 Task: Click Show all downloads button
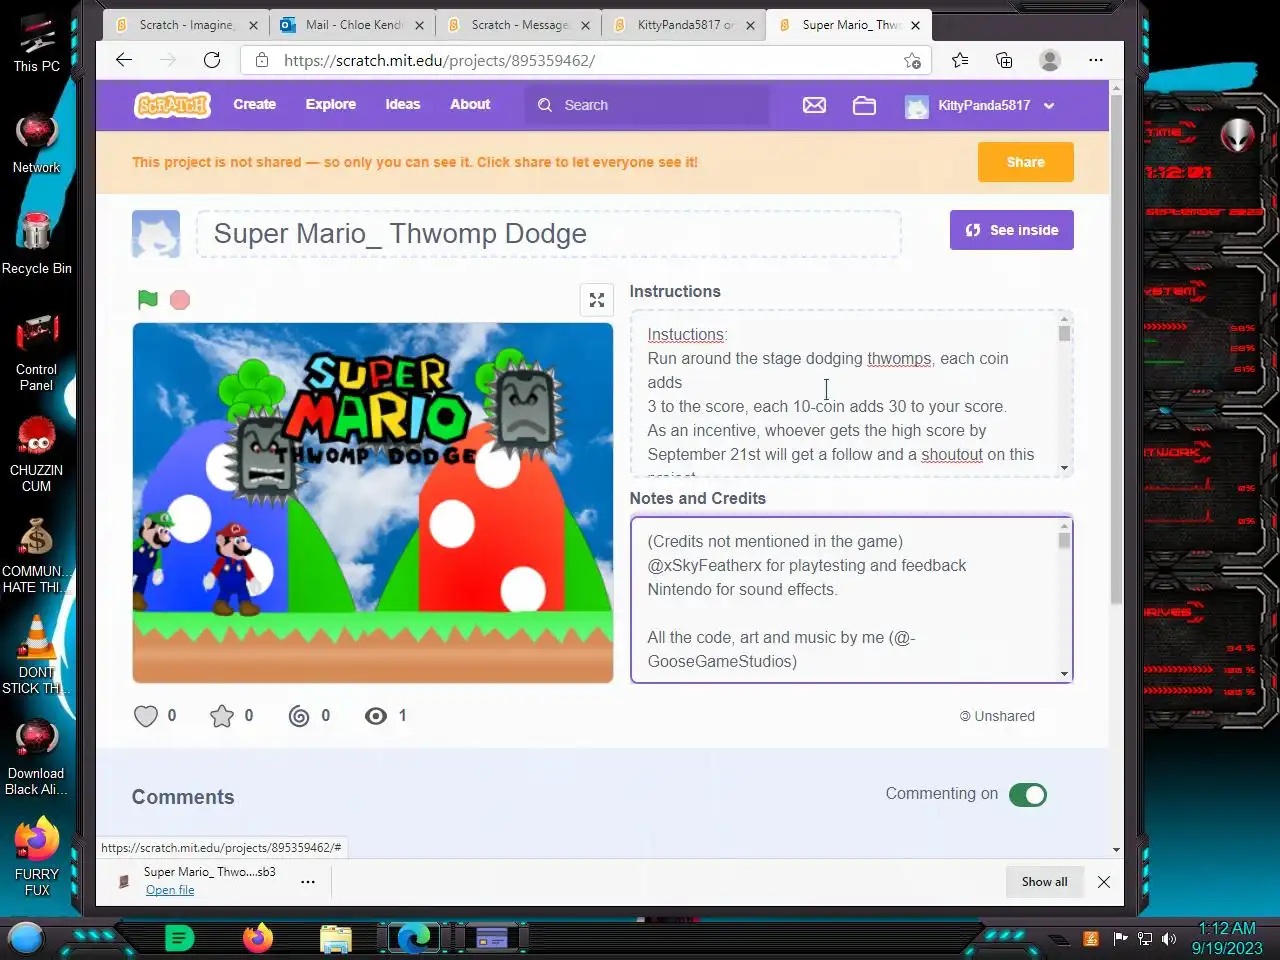coord(1045,882)
